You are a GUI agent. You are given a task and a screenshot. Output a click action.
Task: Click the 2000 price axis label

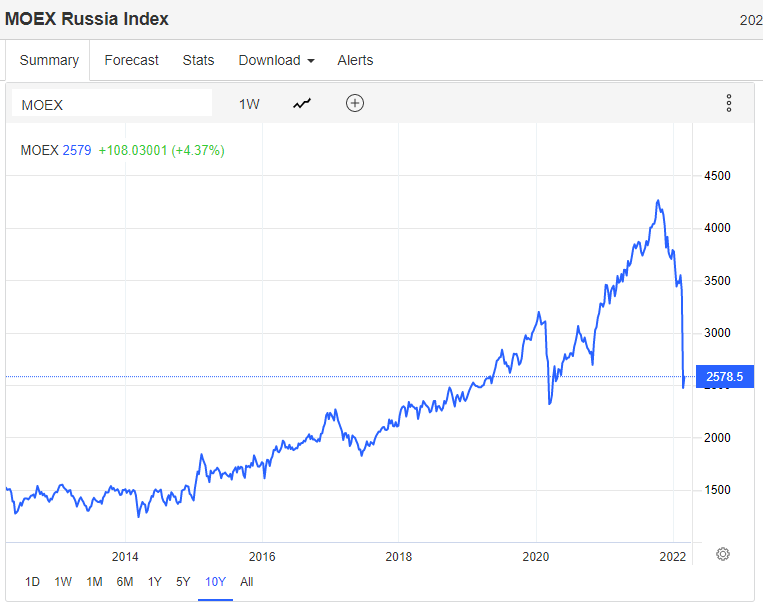717,438
